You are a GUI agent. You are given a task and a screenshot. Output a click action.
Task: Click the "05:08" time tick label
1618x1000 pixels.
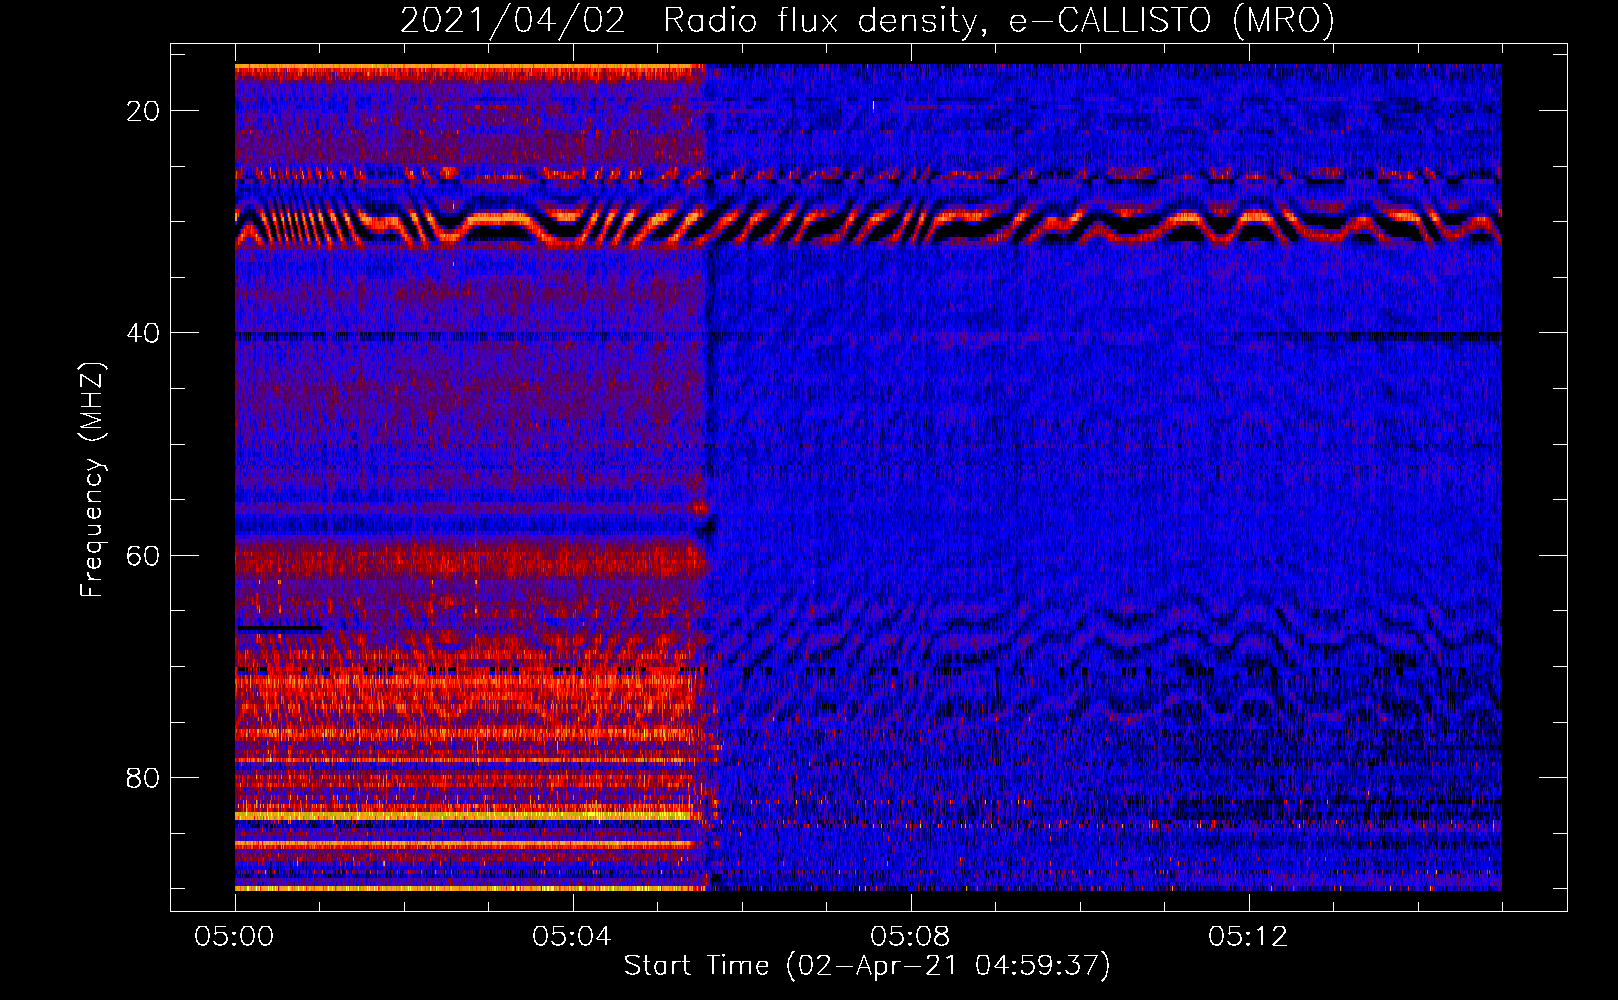click(x=910, y=937)
